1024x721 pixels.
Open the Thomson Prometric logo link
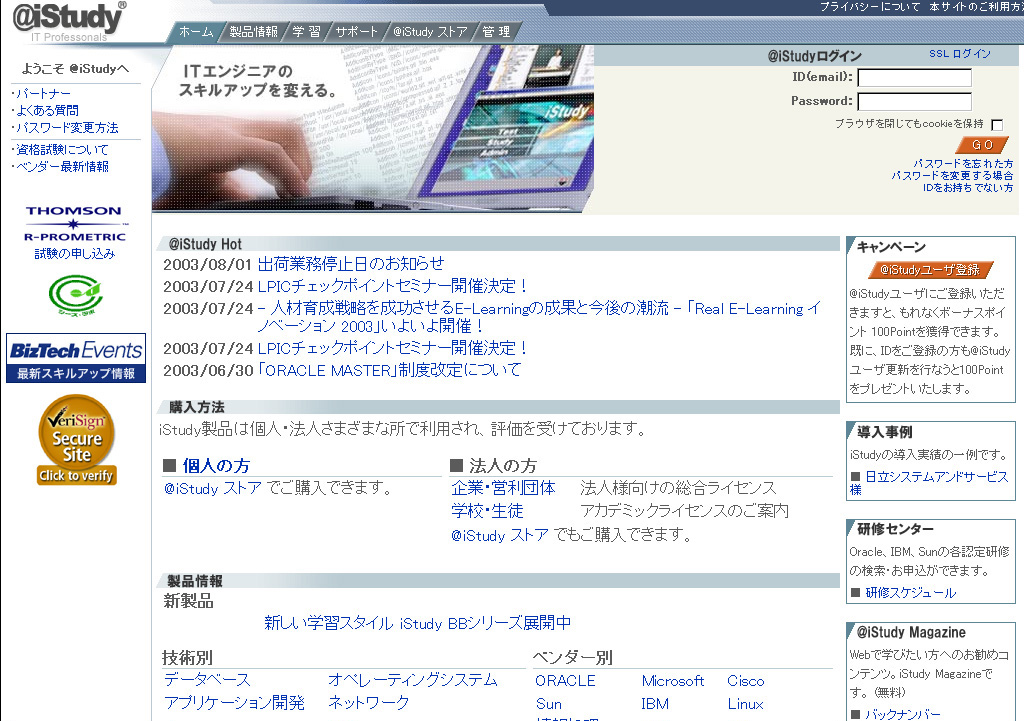coord(74,224)
